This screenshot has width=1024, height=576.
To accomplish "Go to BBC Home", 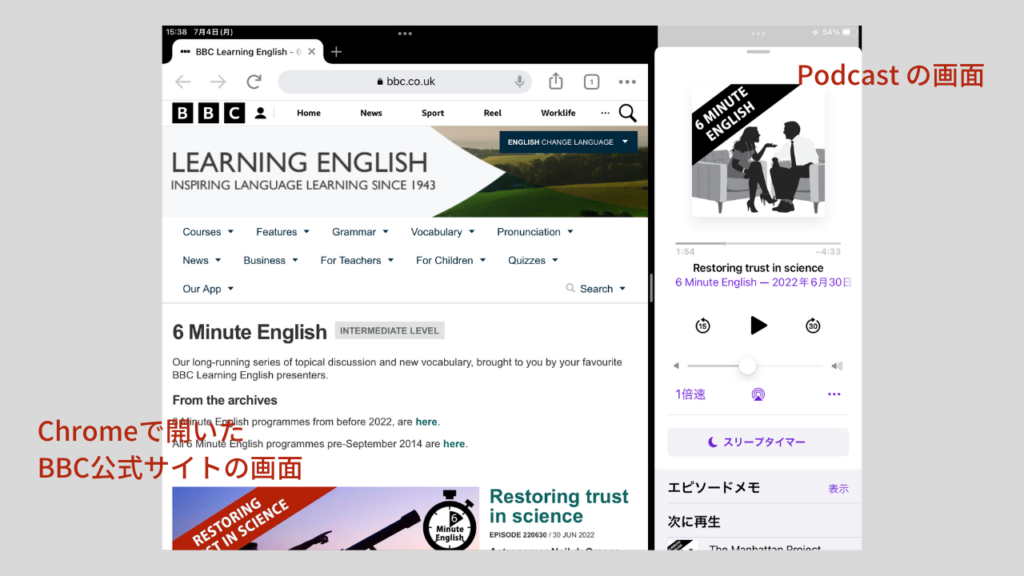I will point(309,113).
